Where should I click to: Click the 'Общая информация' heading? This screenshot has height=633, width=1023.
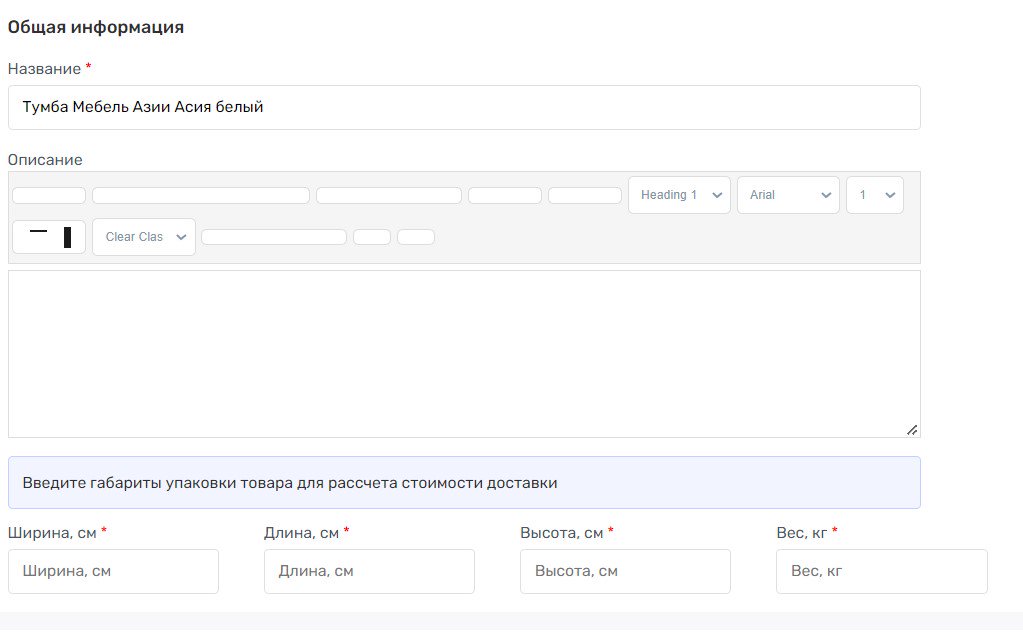[x=96, y=27]
